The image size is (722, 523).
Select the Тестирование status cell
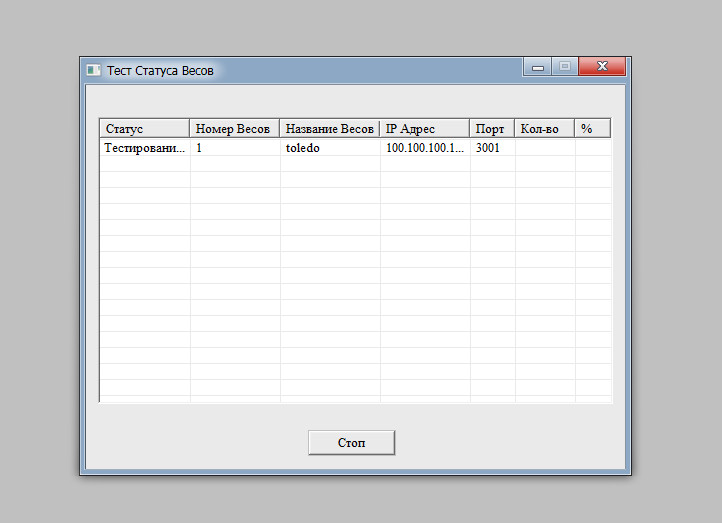145,148
